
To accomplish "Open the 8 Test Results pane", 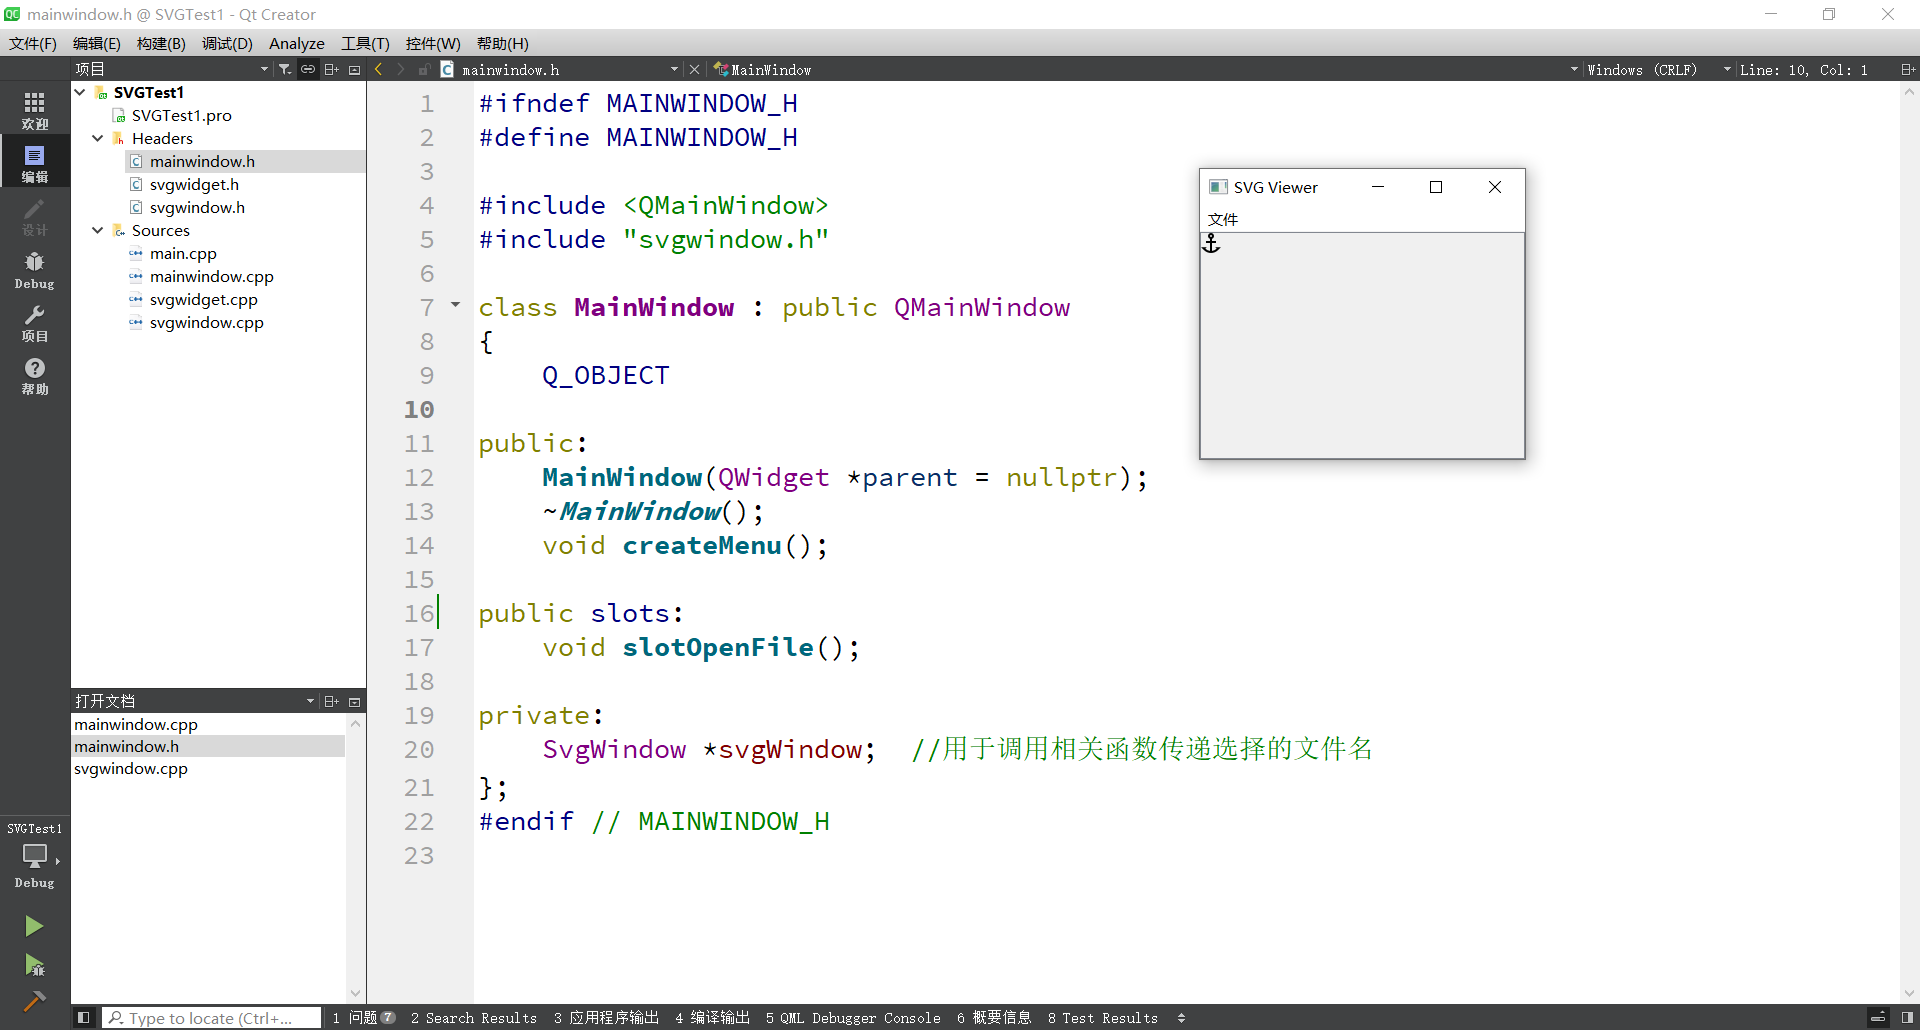I will point(1102,1018).
